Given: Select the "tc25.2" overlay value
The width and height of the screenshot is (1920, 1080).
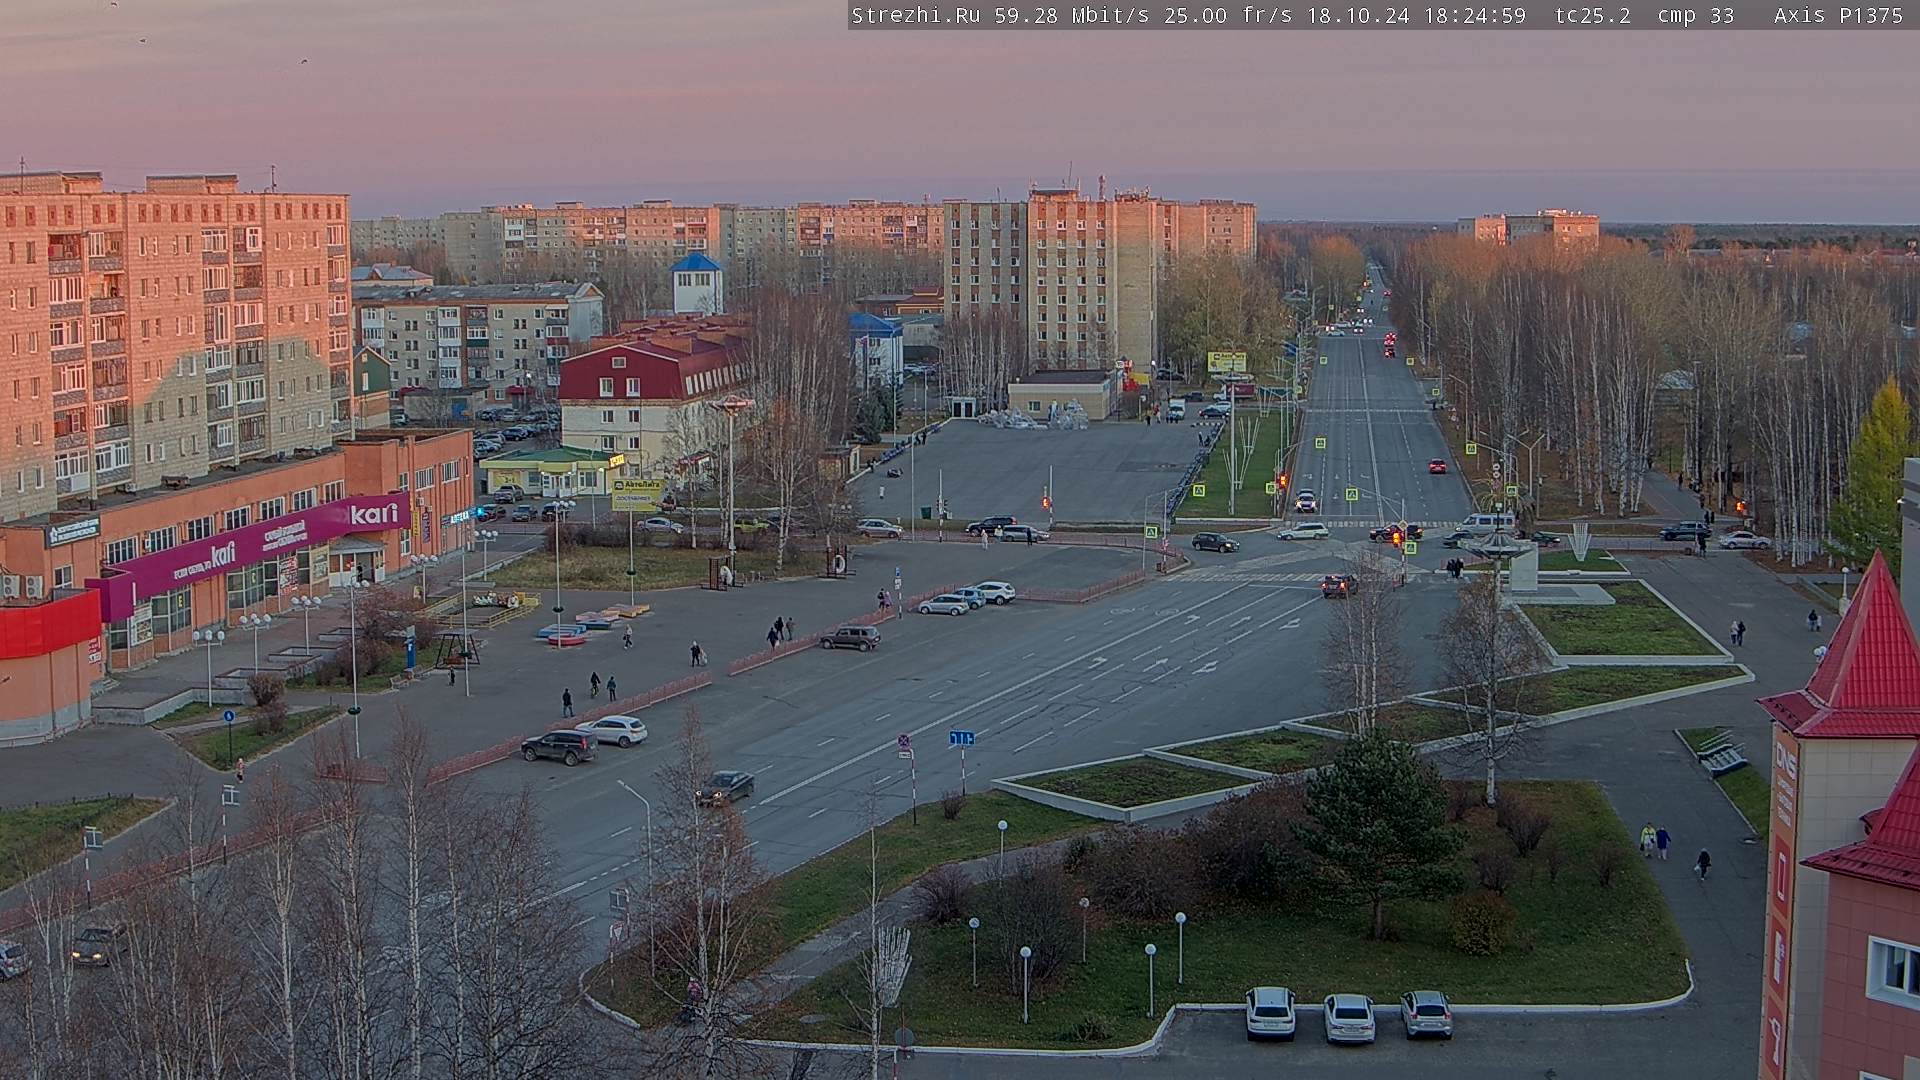Looking at the screenshot, I should 1593,15.
